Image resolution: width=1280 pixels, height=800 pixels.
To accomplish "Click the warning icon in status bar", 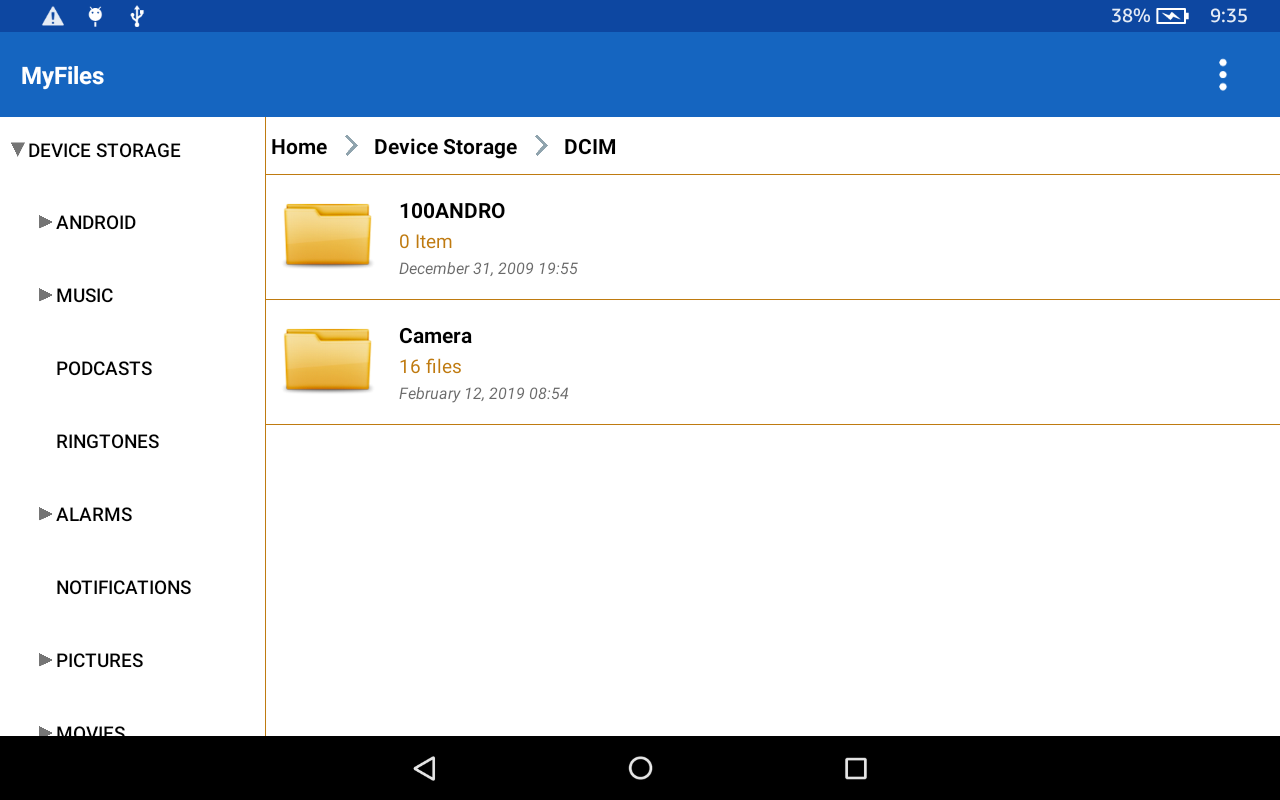I will click(x=51, y=15).
